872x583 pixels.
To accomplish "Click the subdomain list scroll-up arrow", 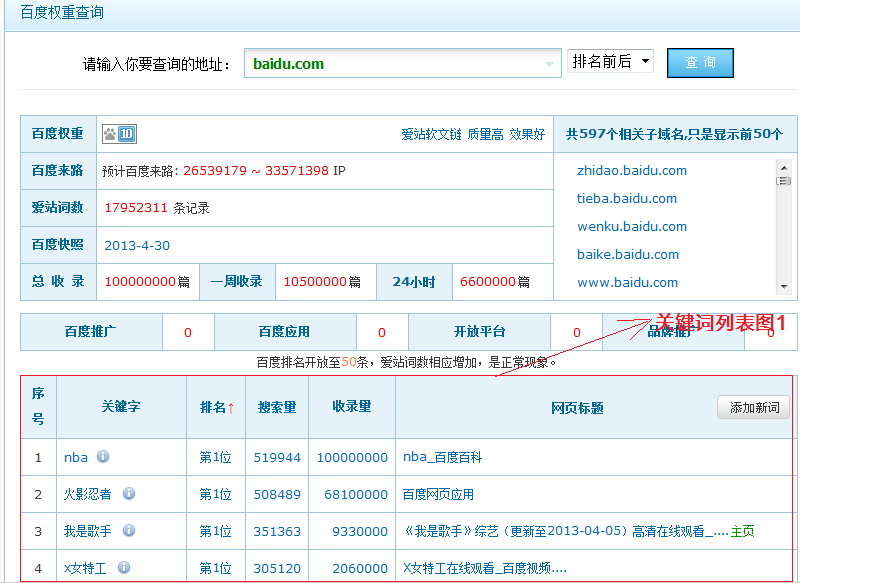I will [x=784, y=167].
